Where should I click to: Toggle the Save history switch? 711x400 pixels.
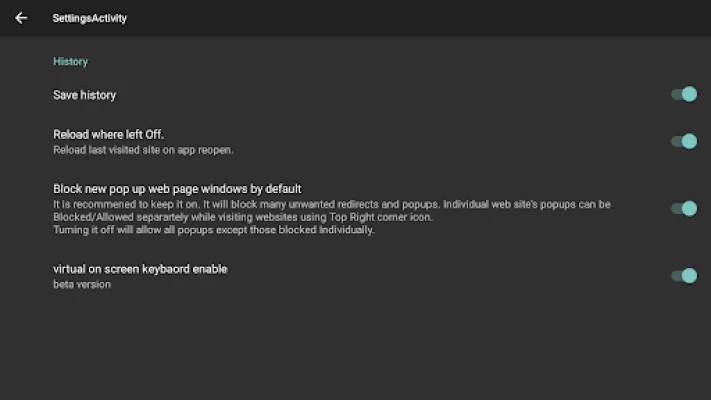pos(684,94)
